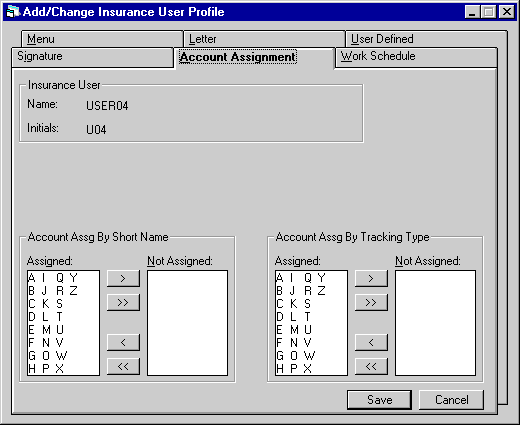
Task: Click the title bar application icon
Action: tap(13, 12)
